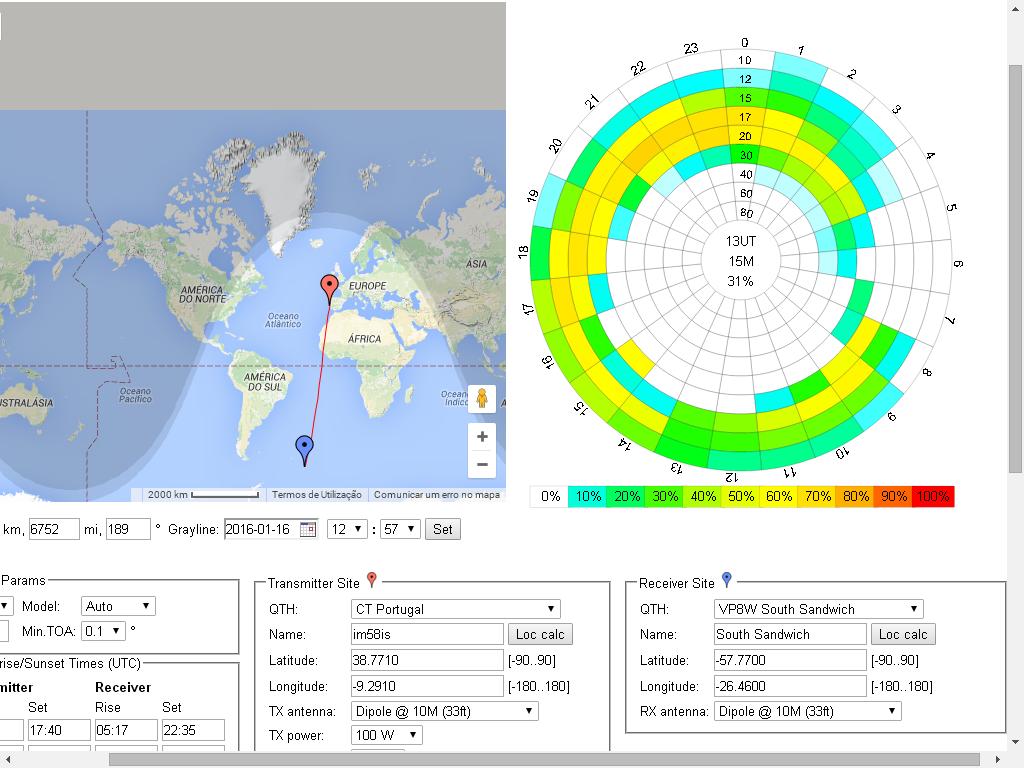Click the red transmitter marker on map
Viewport: 1024px width, 768px height.
pos(329,286)
